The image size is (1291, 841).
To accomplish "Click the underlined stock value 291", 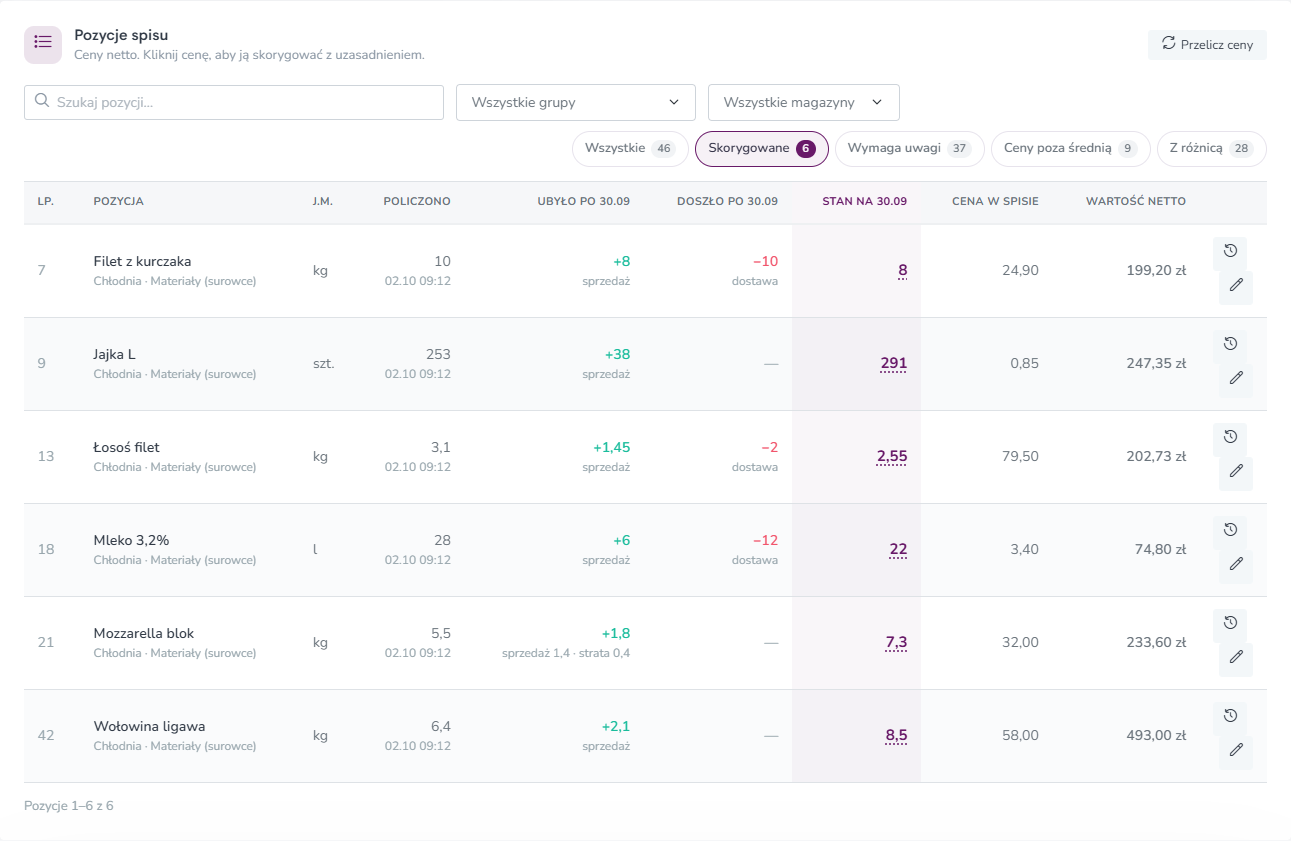I will pos(894,363).
